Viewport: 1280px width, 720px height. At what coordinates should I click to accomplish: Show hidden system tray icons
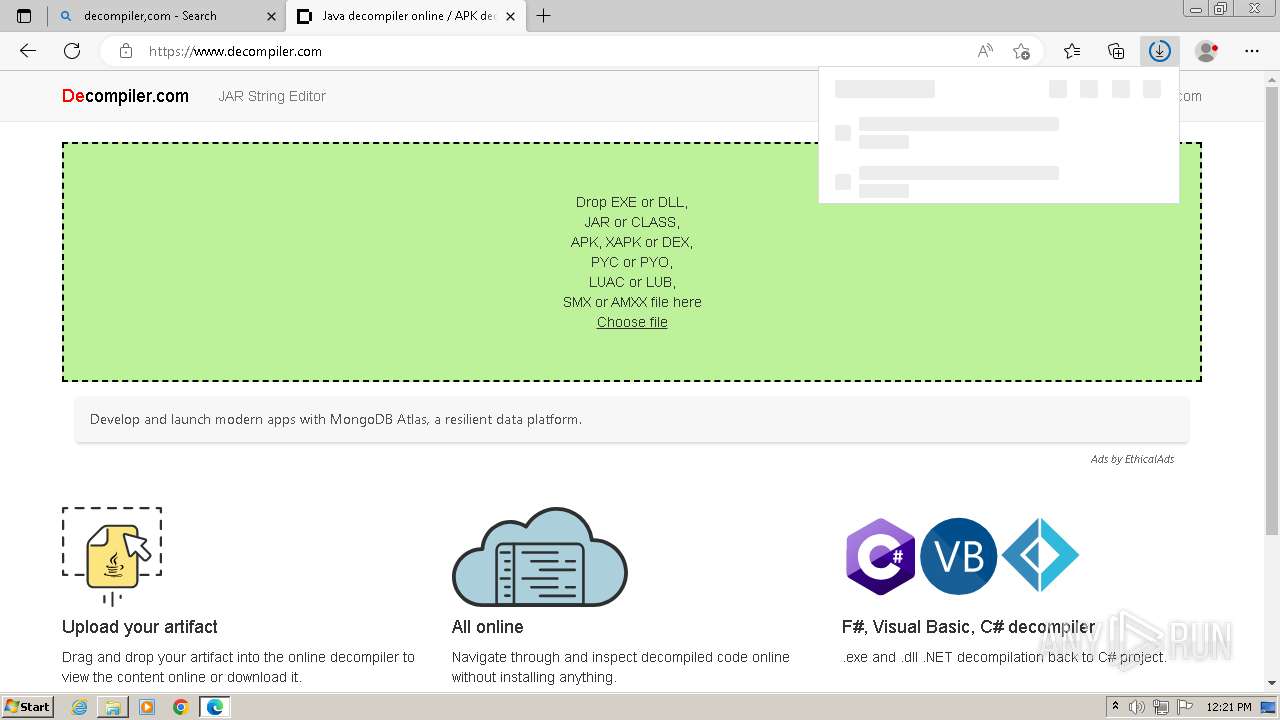point(1115,707)
